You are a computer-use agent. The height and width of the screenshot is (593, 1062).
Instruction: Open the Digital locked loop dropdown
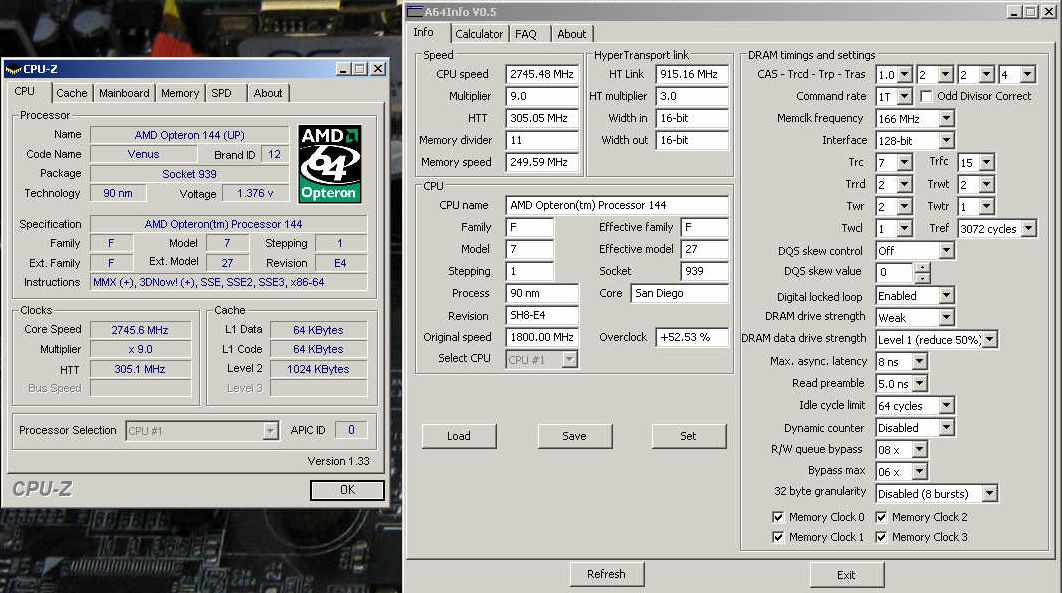pos(946,296)
